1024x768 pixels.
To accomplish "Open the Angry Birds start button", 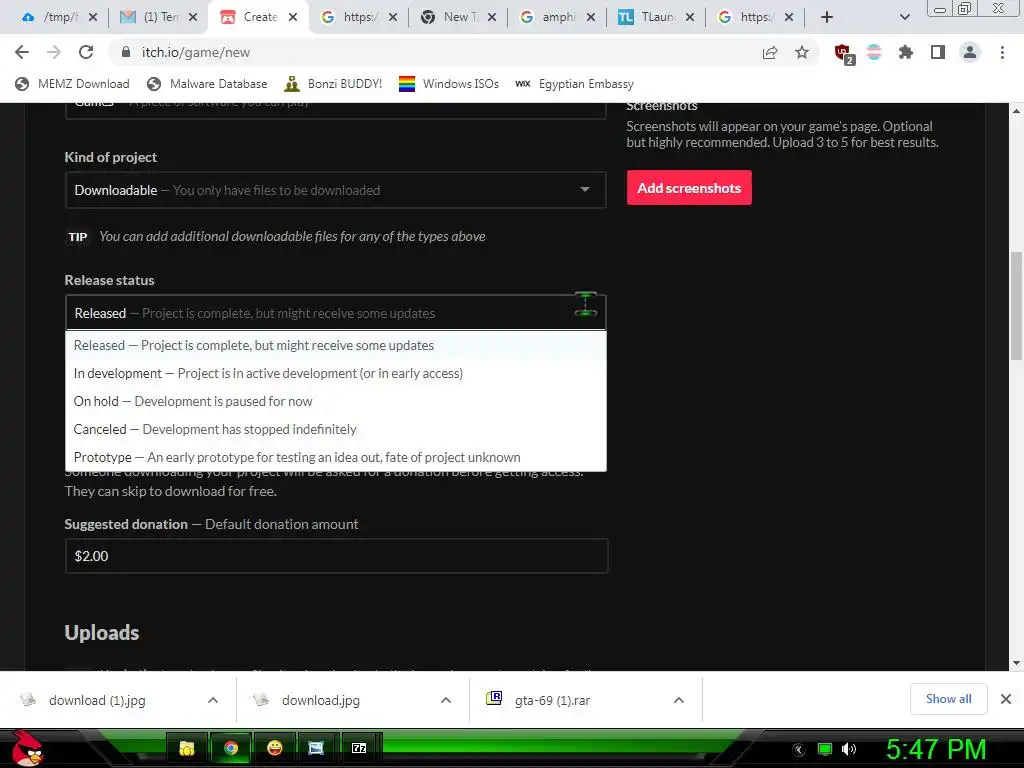I will (27, 748).
